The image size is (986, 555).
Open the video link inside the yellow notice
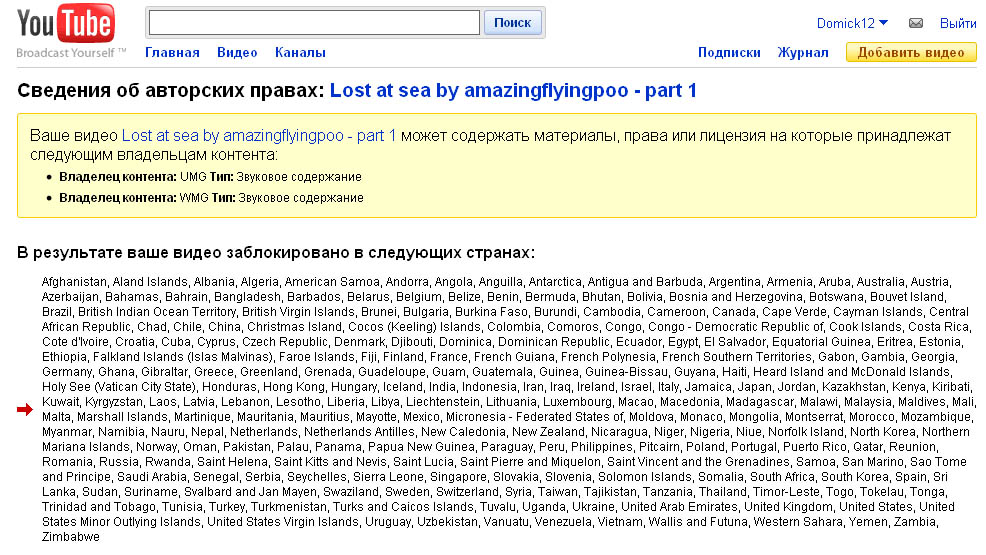tap(258, 136)
